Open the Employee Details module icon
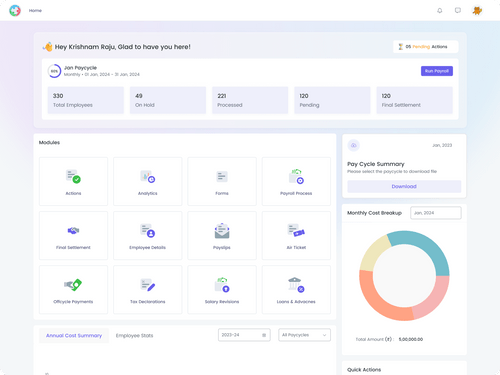Image resolution: width=500 pixels, height=375 pixels. pyautogui.click(x=148, y=230)
